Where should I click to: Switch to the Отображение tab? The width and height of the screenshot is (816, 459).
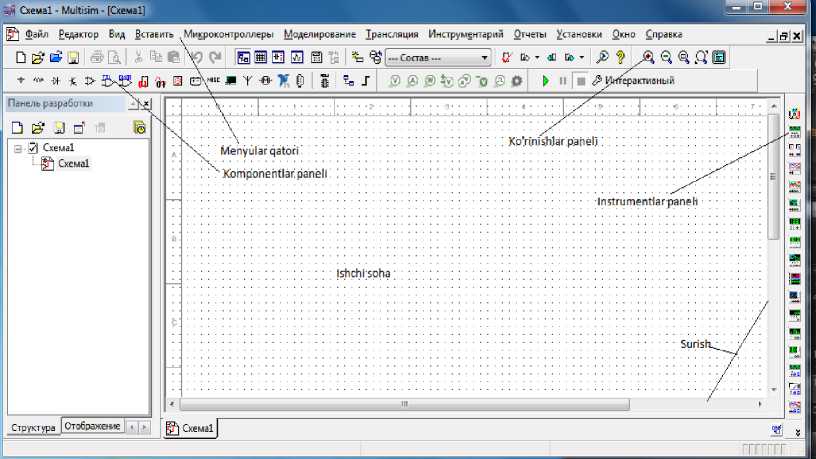[x=93, y=426]
